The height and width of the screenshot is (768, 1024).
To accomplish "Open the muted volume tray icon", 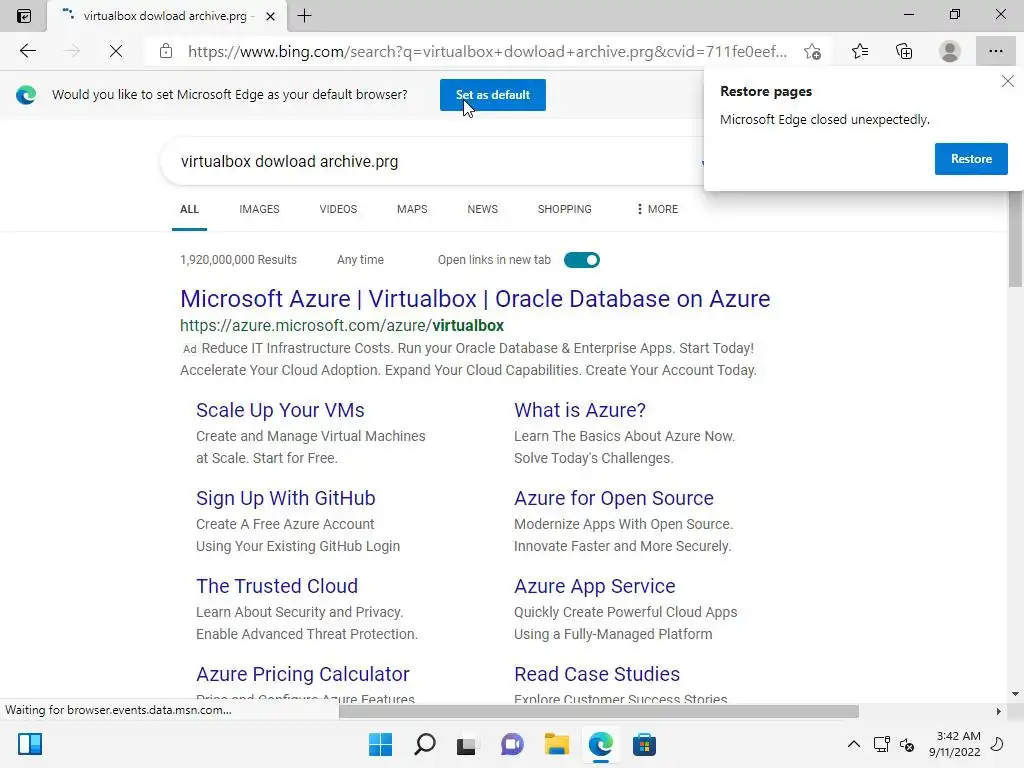I will pyautogui.click(x=907, y=744).
